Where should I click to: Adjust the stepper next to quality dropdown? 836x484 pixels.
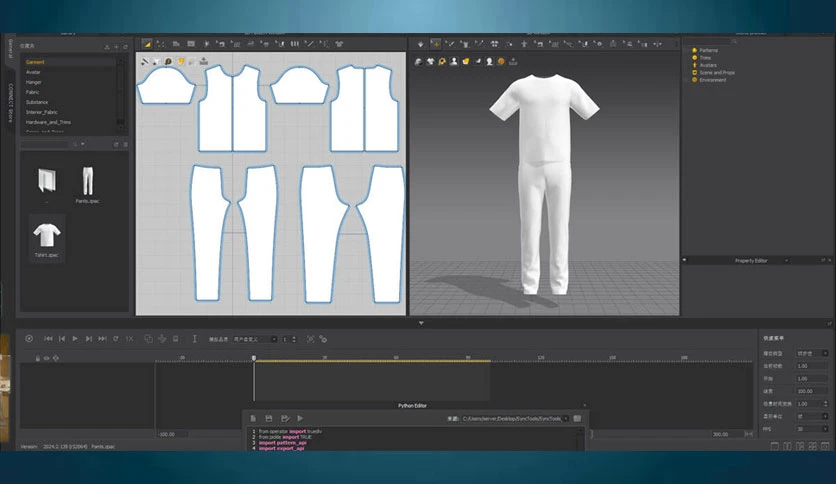click(x=294, y=339)
